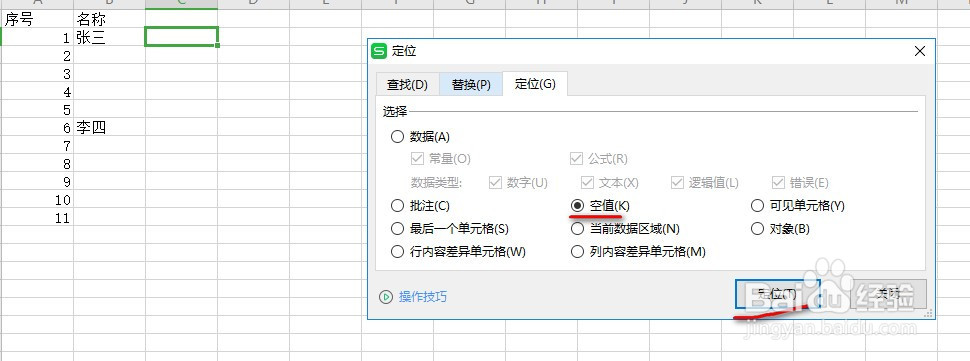This screenshot has height=361, width=970.
Task: Open the 定位(G) tab
Action: pos(535,84)
